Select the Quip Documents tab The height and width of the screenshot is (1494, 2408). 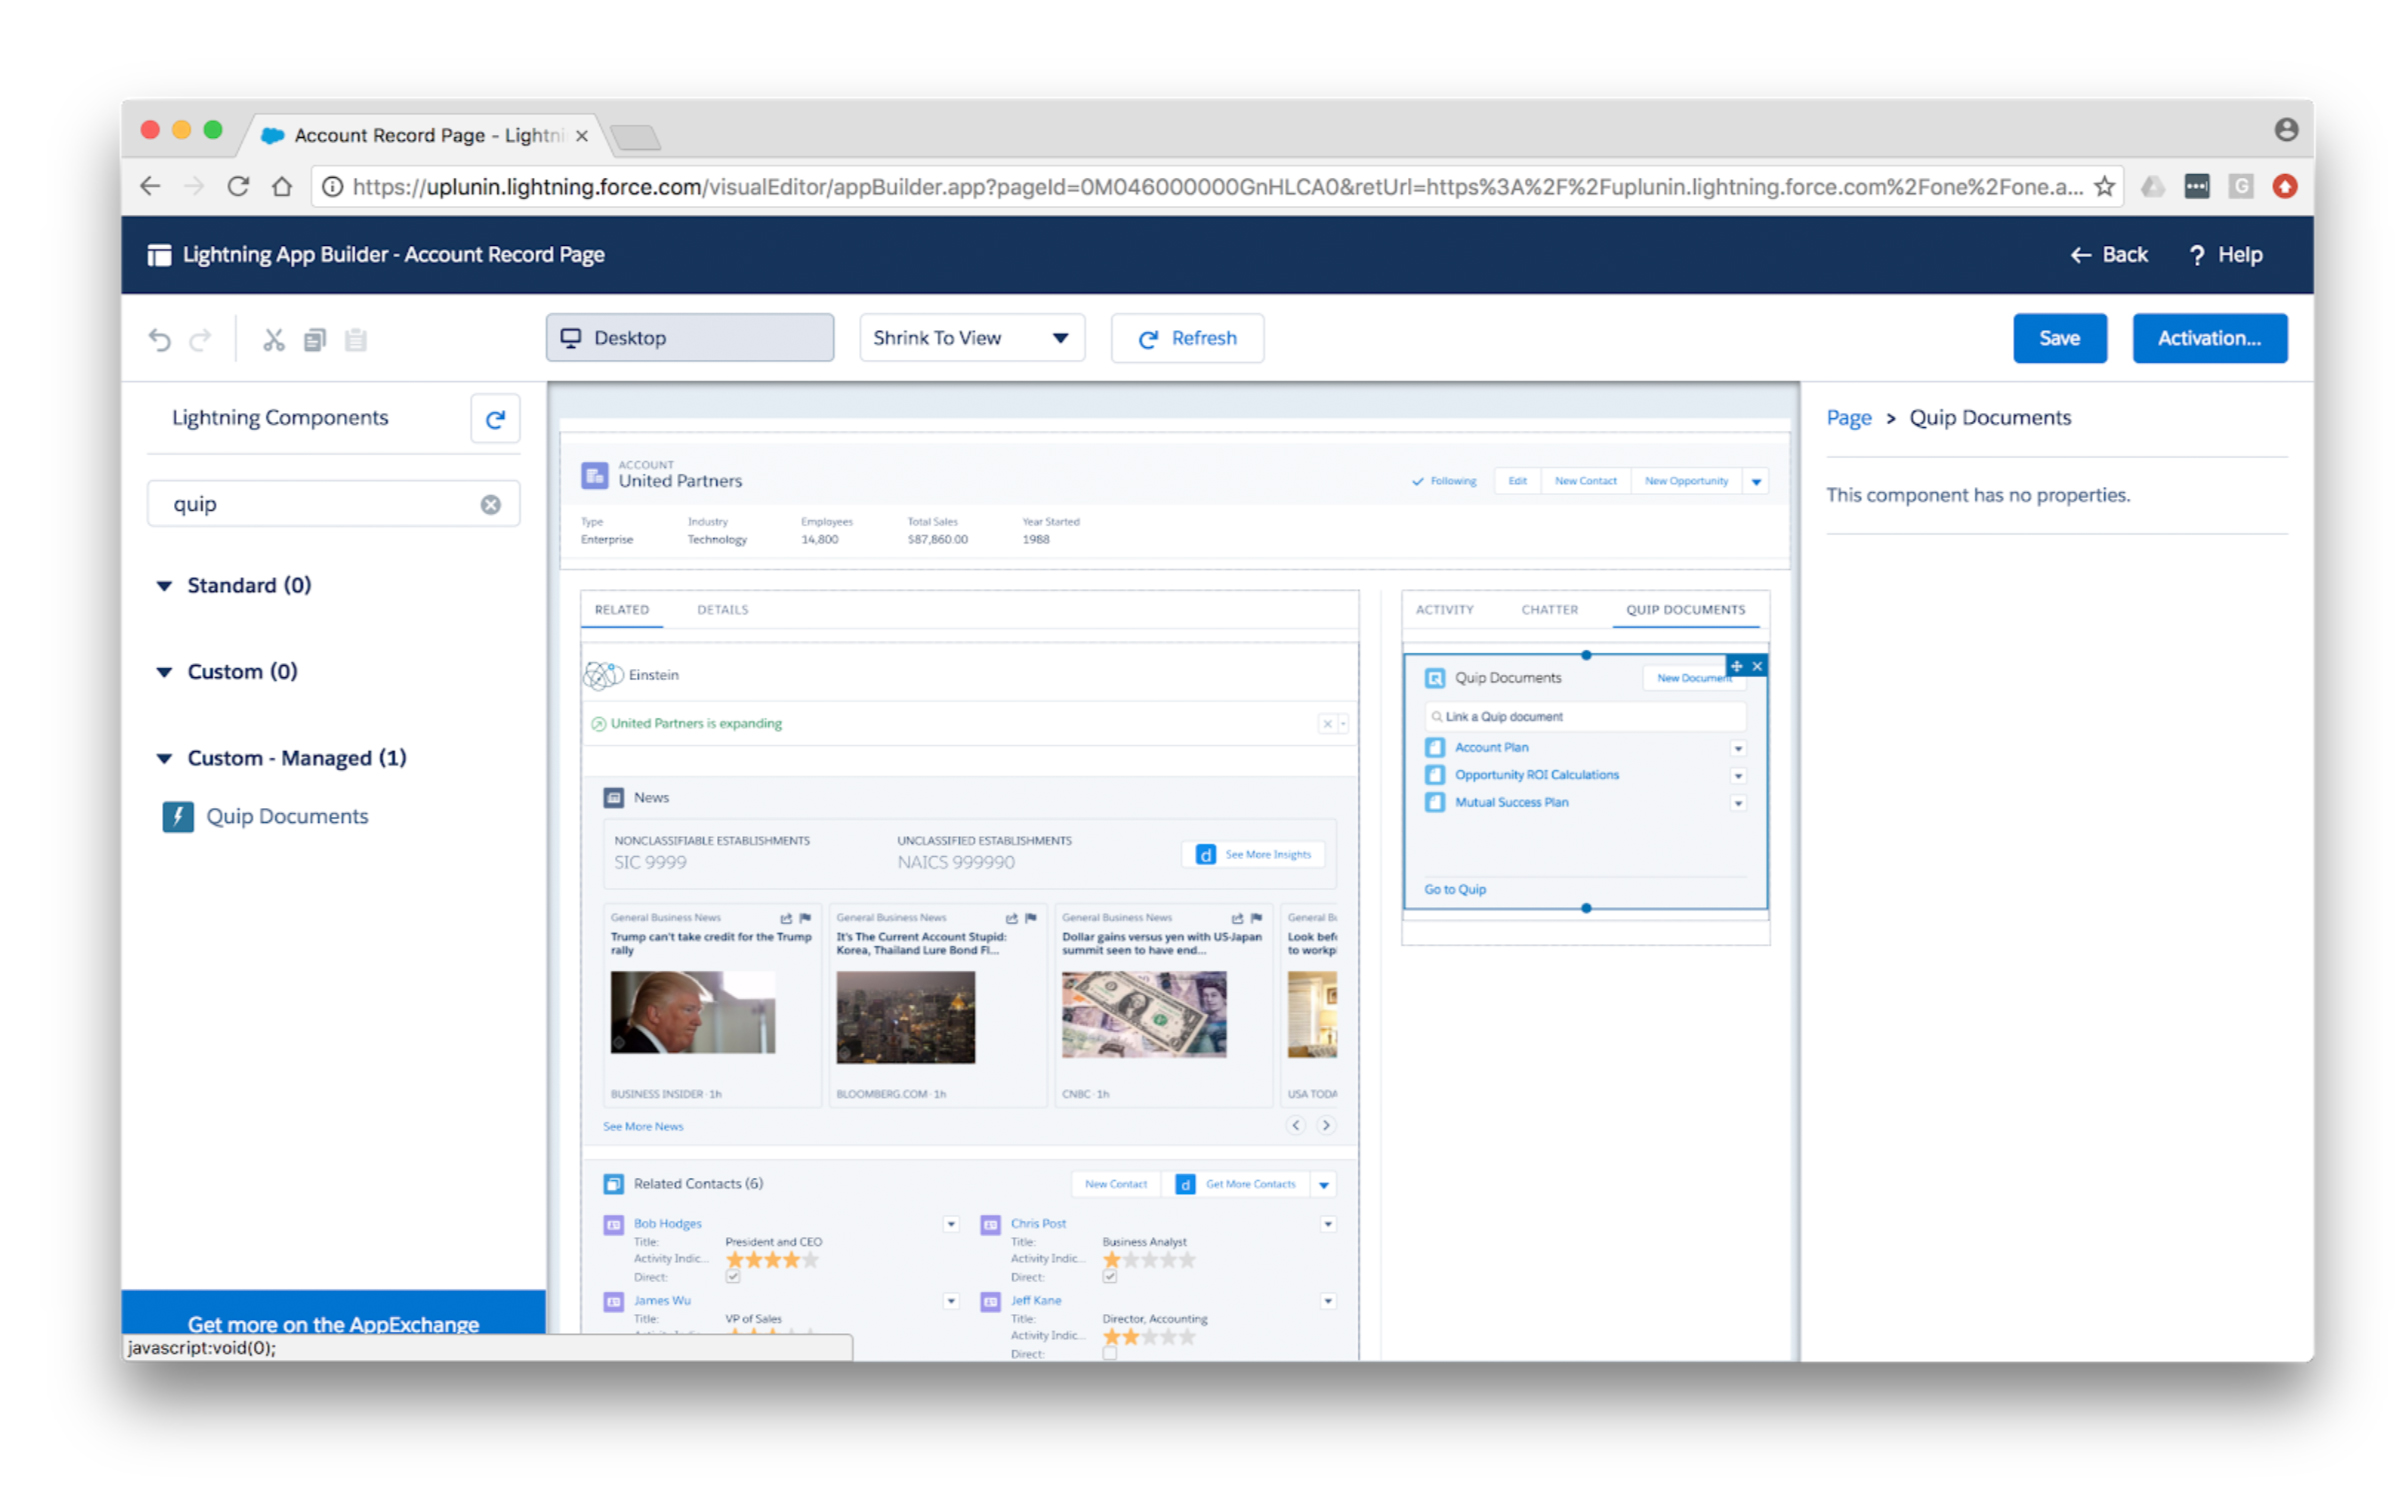pos(1685,609)
